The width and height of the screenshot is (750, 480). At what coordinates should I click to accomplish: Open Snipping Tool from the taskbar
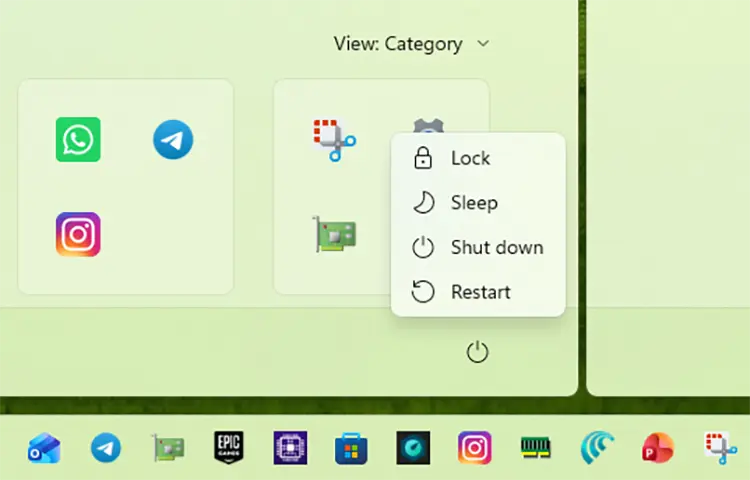720,448
